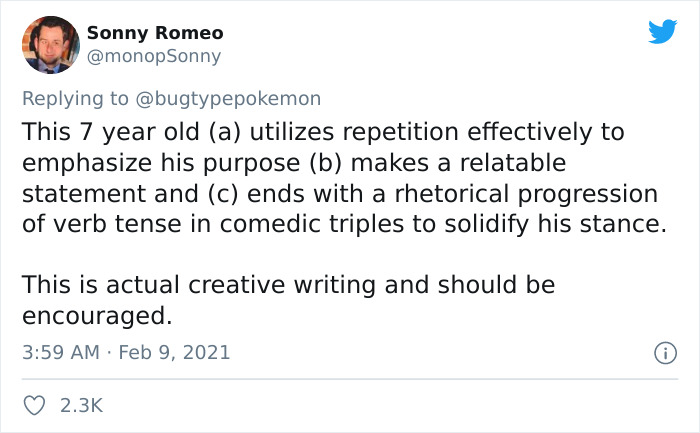Click the Twitter bird logo

pos(662,32)
